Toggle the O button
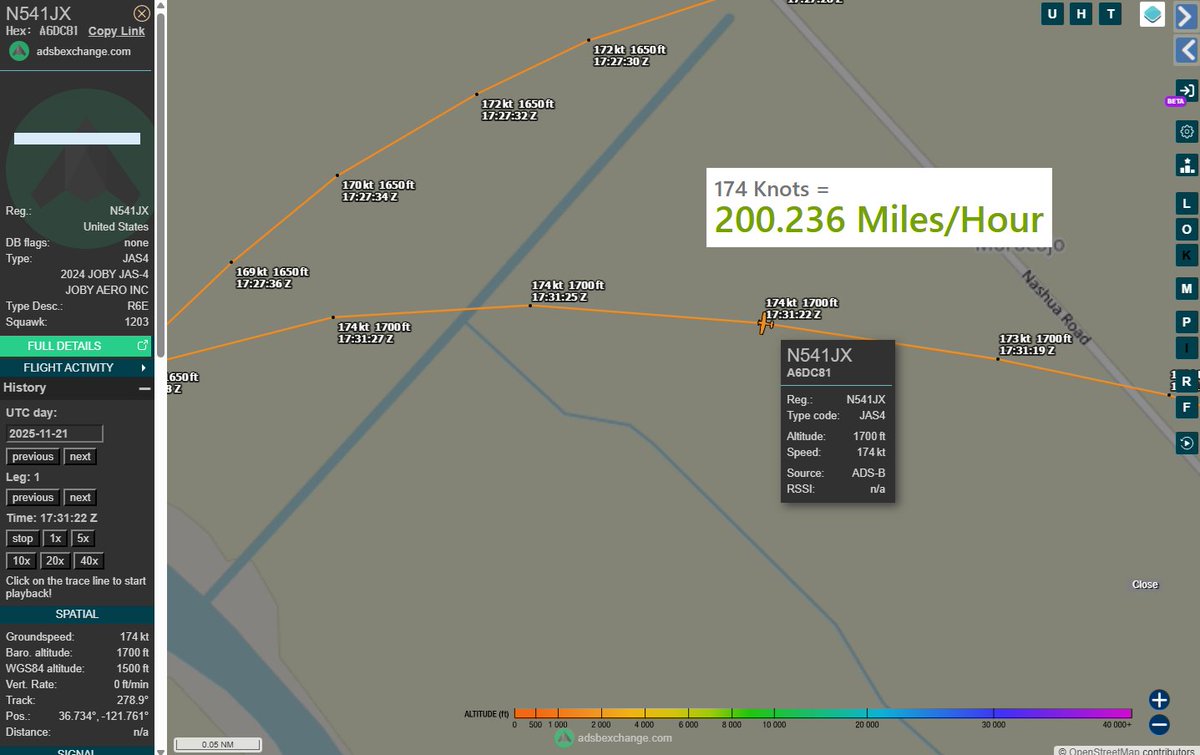 pos(1186,229)
